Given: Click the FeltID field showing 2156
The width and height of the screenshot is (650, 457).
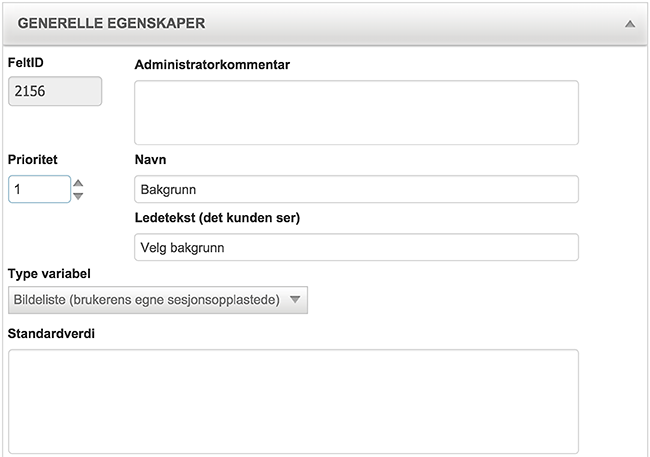Looking at the screenshot, I should (55, 91).
